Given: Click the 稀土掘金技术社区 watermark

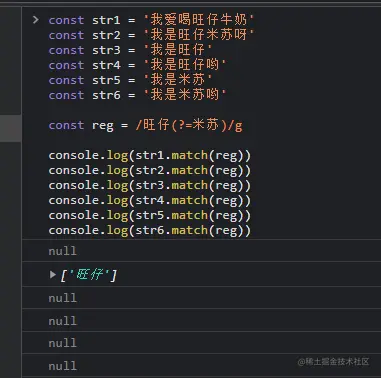Looking at the screenshot, I should (x=333, y=362).
